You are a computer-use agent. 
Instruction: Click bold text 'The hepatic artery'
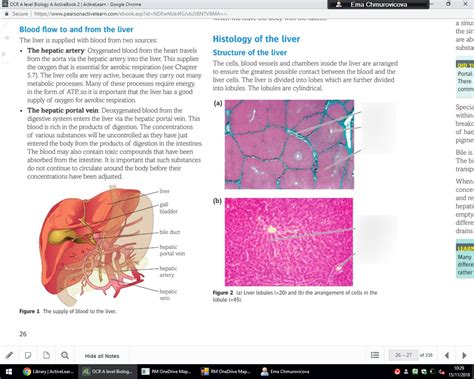(x=56, y=51)
